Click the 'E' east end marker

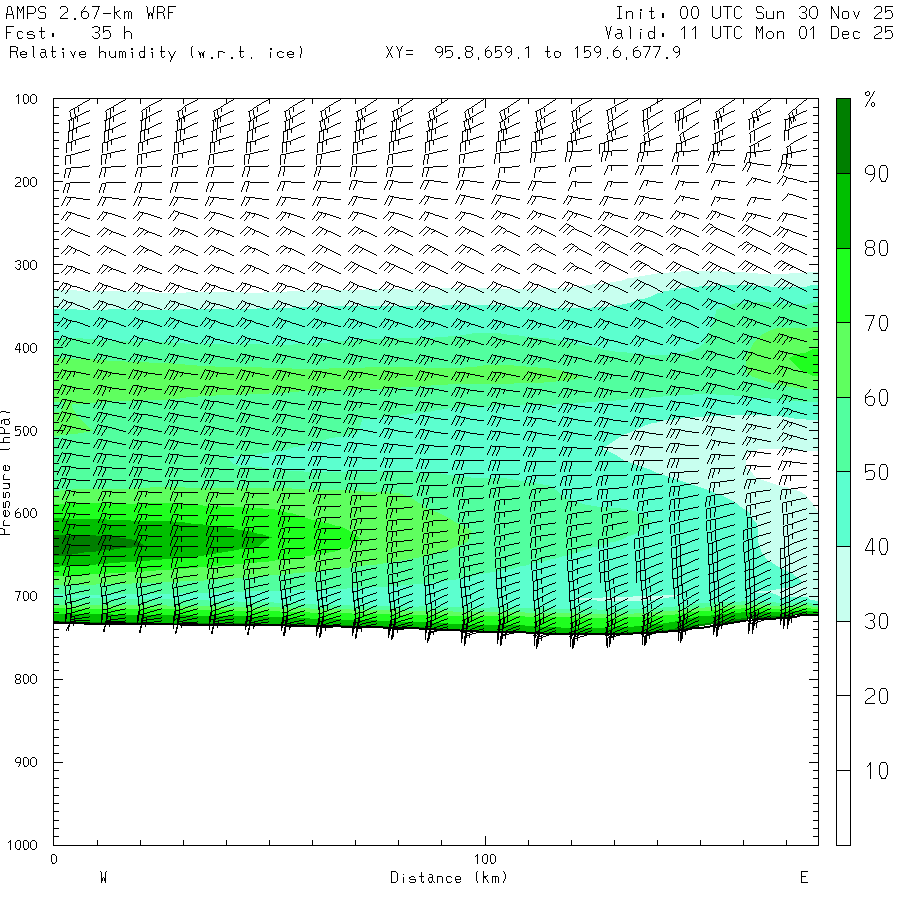[804, 877]
